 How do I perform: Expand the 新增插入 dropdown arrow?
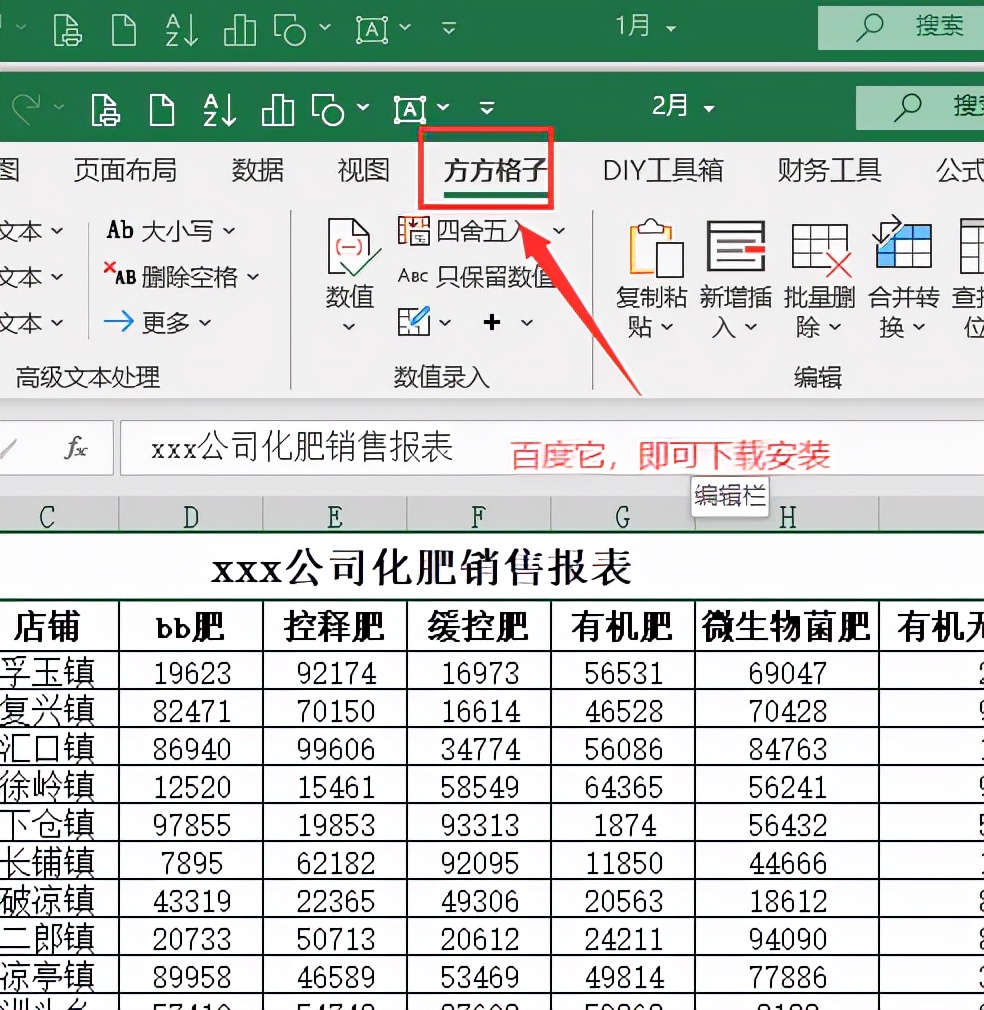tap(751, 328)
